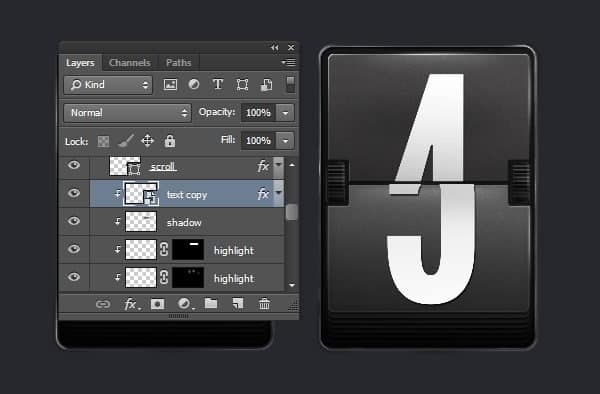Create a new layer
Screen dimensions: 600x394
click(238, 304)
